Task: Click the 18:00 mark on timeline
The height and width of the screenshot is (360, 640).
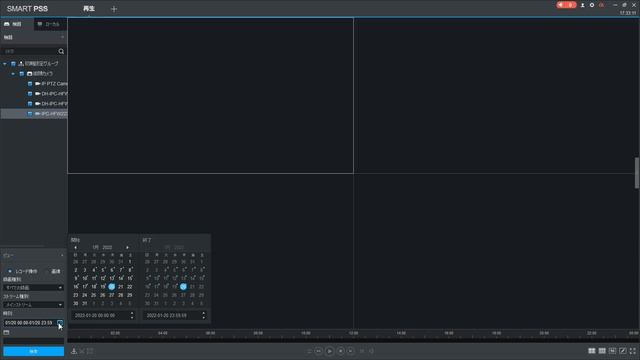Action: 496,333
